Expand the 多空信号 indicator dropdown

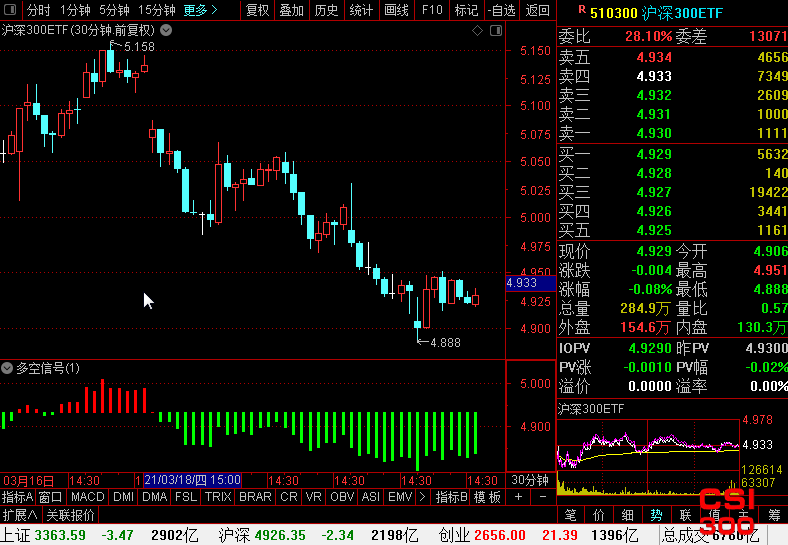click(x=7, y=368)
